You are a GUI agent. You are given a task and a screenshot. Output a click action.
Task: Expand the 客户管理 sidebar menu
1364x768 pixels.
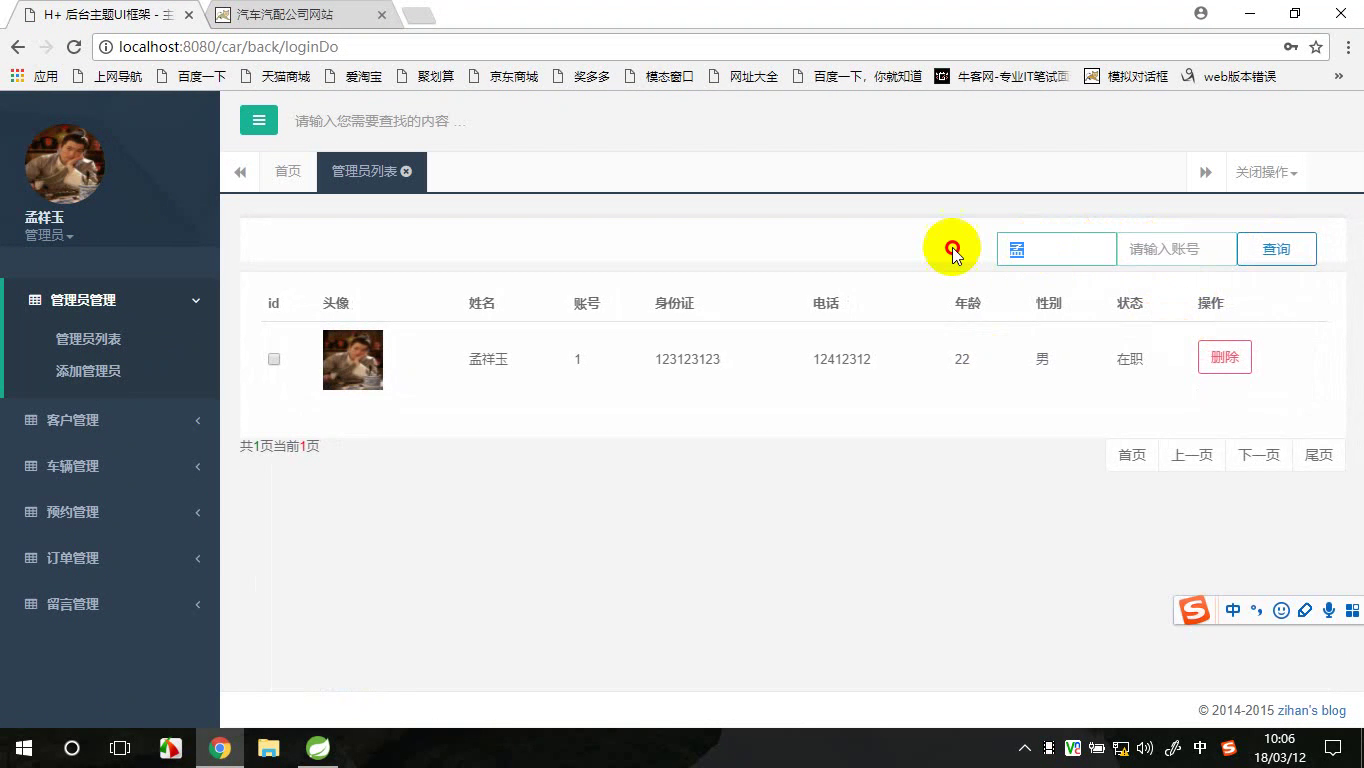198,420
